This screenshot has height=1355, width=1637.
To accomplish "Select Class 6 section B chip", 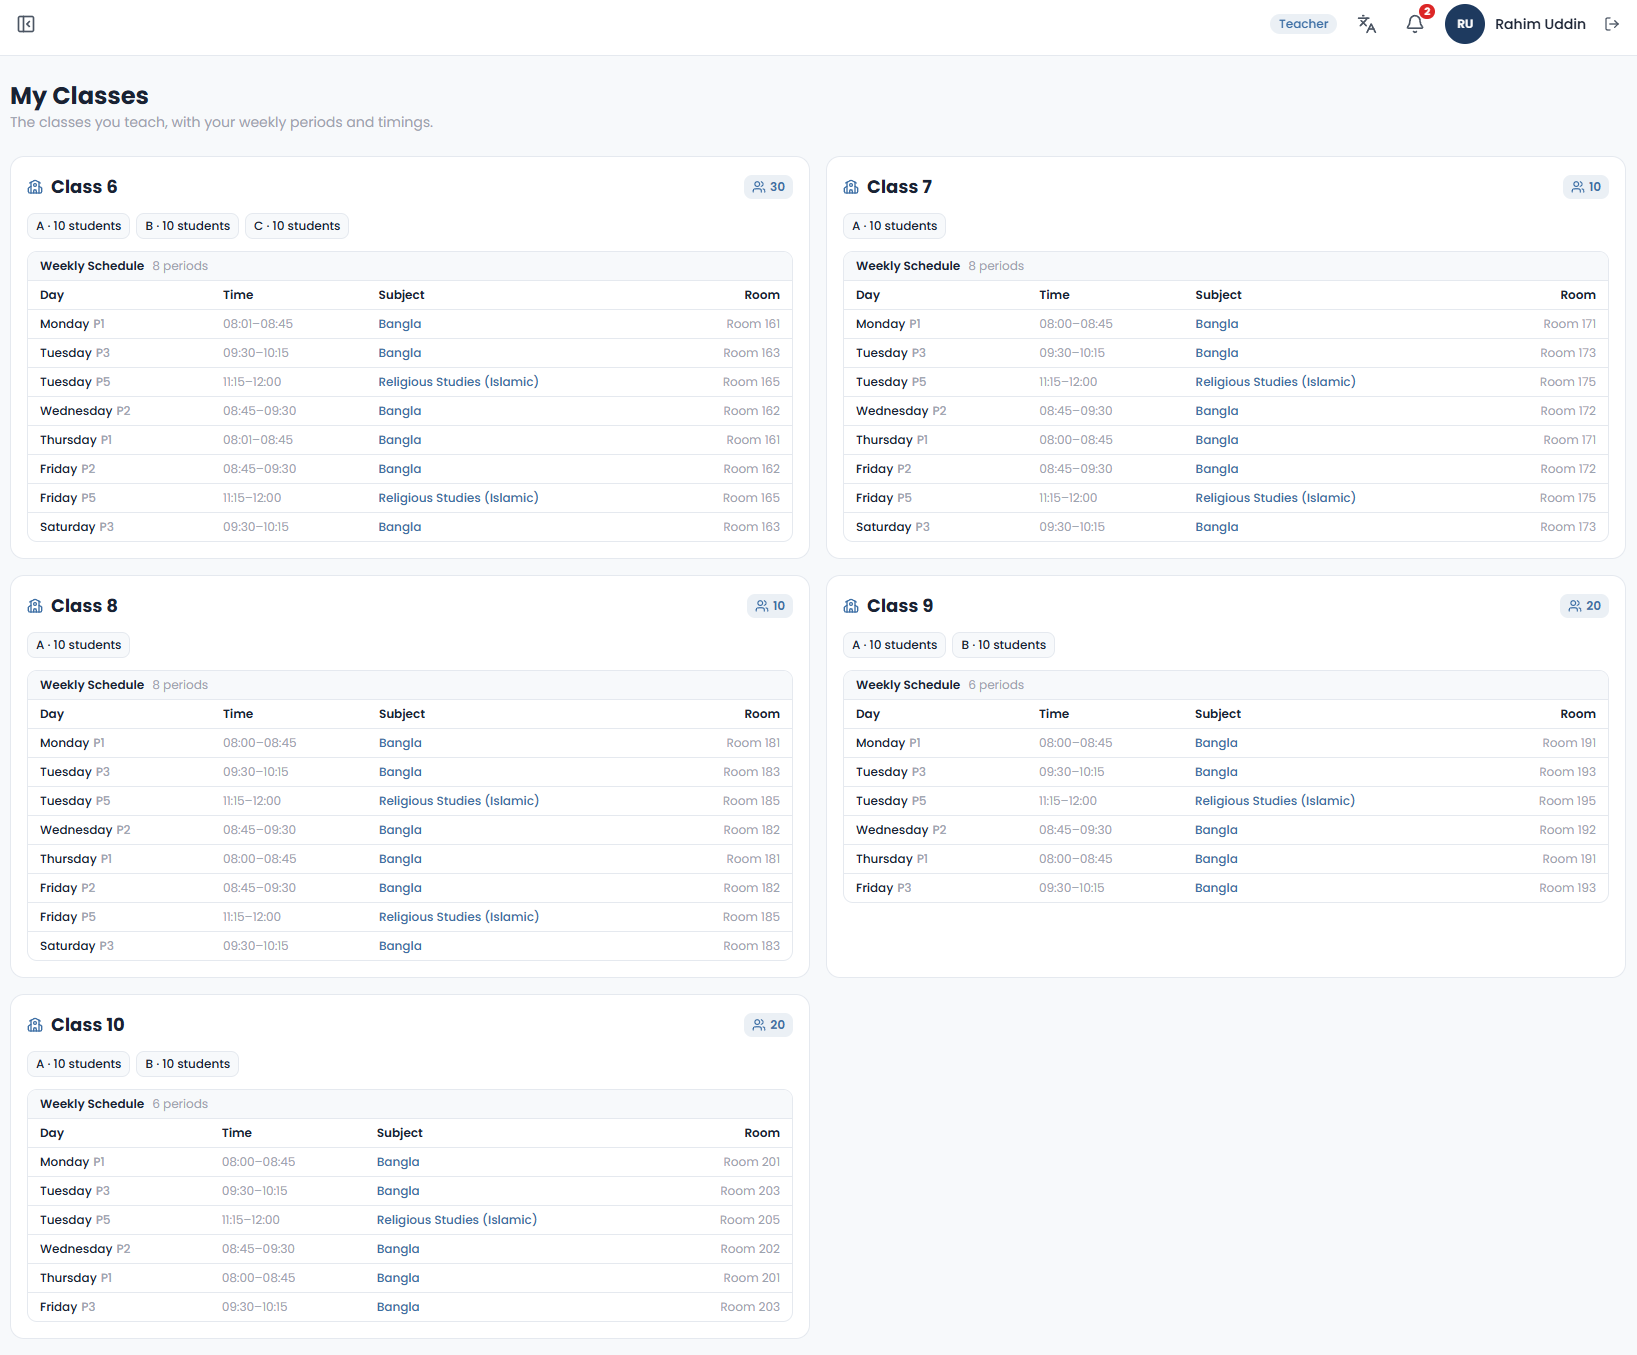I will [188, 226].
